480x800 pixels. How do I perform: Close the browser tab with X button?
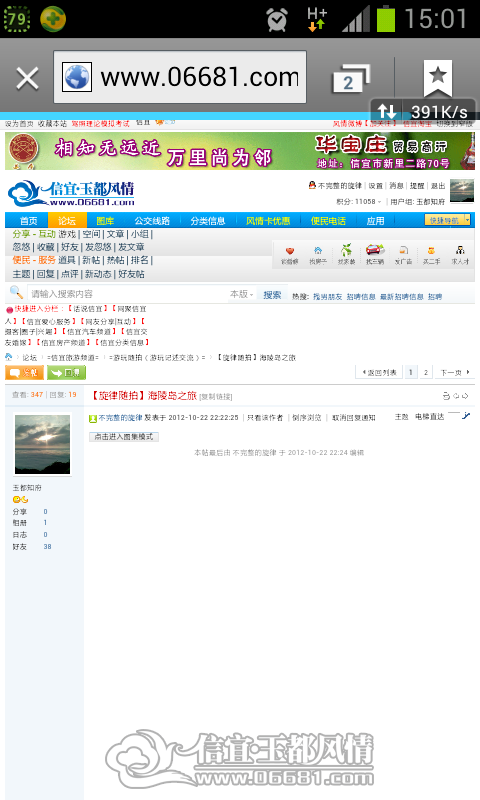click(x=27, y=79)
